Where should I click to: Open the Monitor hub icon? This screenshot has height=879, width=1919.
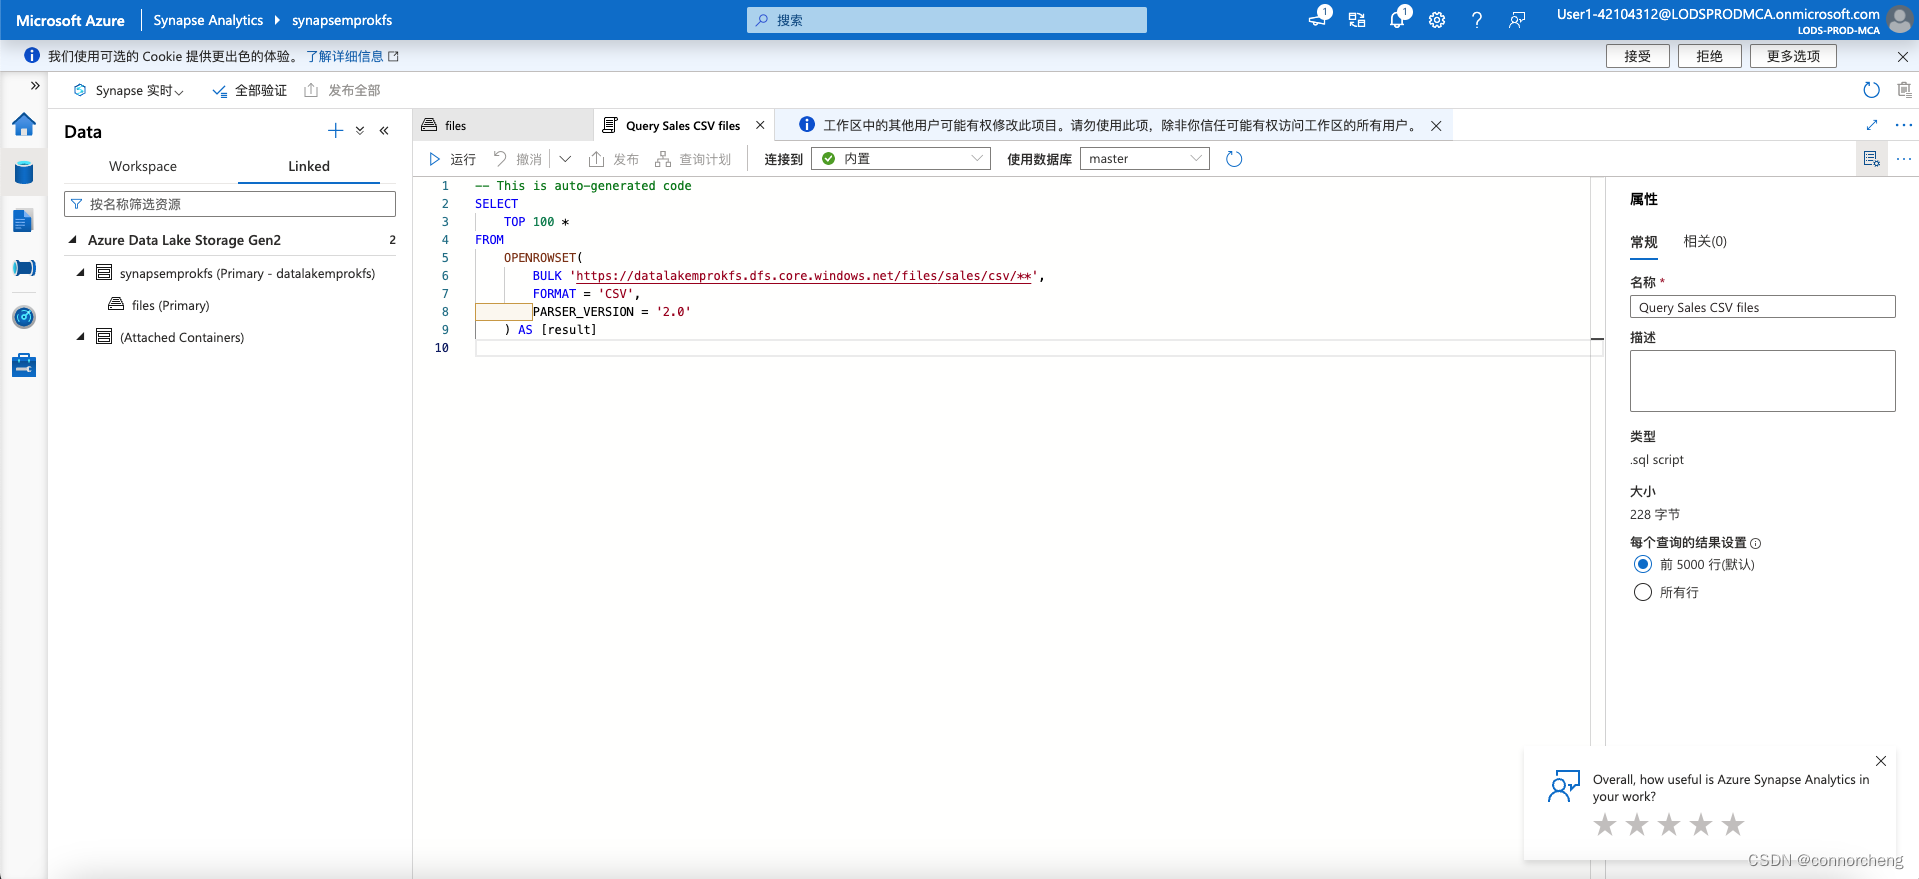click(24, 317)
